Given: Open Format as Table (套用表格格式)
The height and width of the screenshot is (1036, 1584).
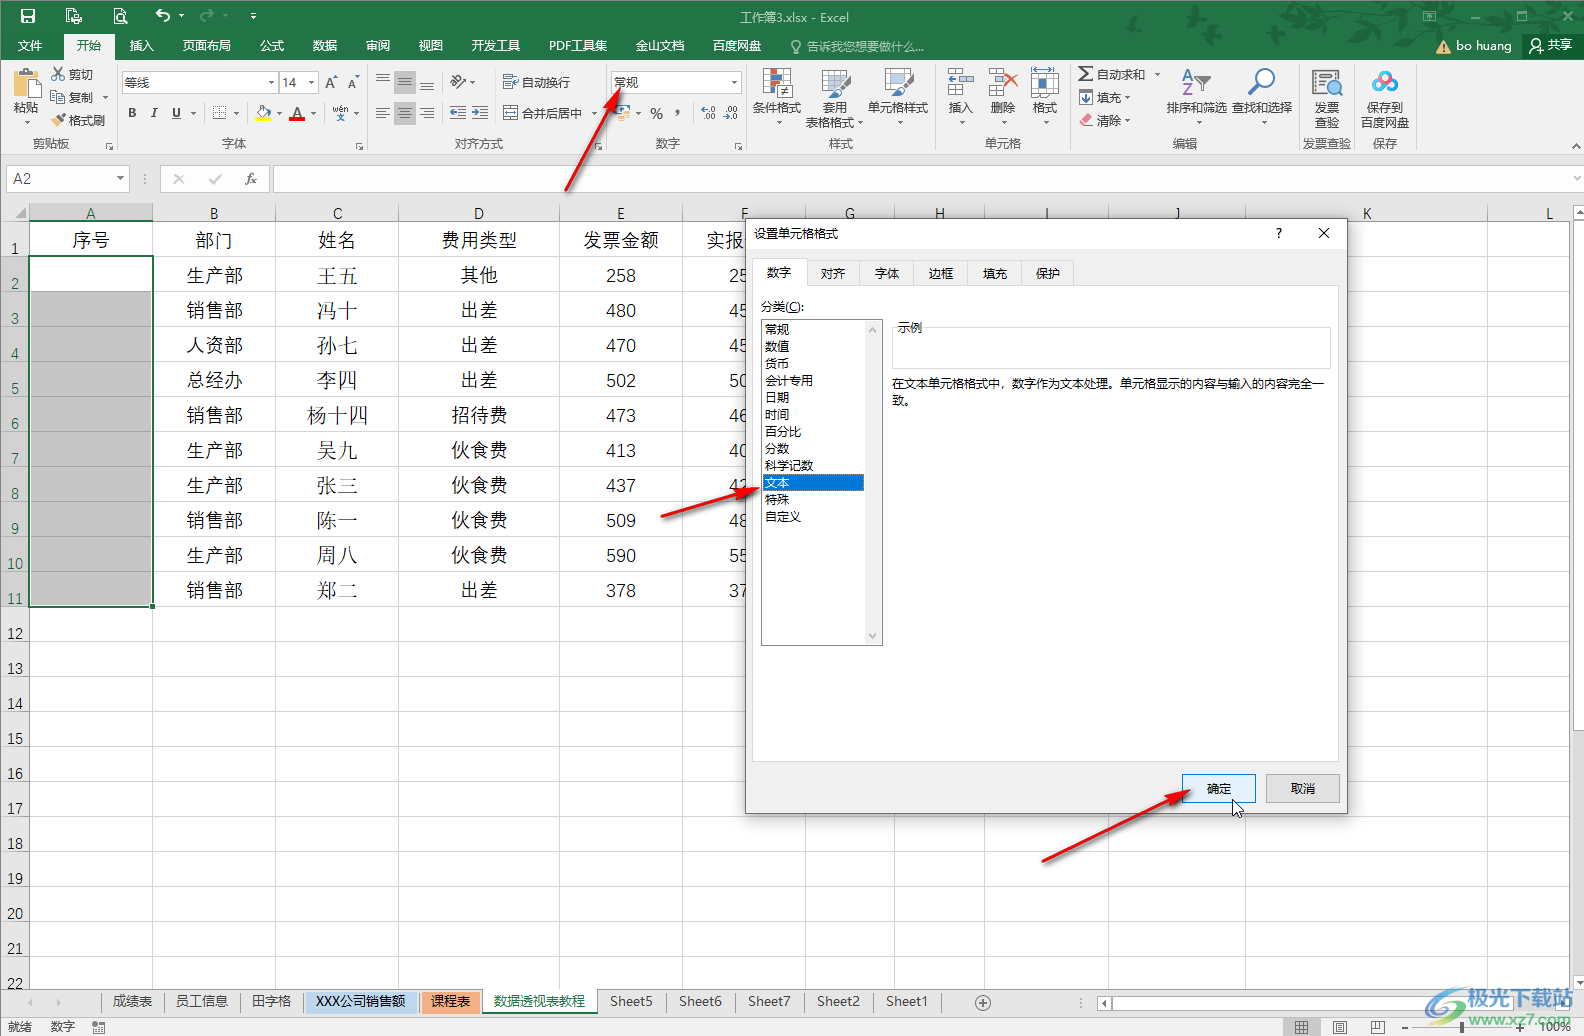Looking at the screenshot, I should 835,97.
